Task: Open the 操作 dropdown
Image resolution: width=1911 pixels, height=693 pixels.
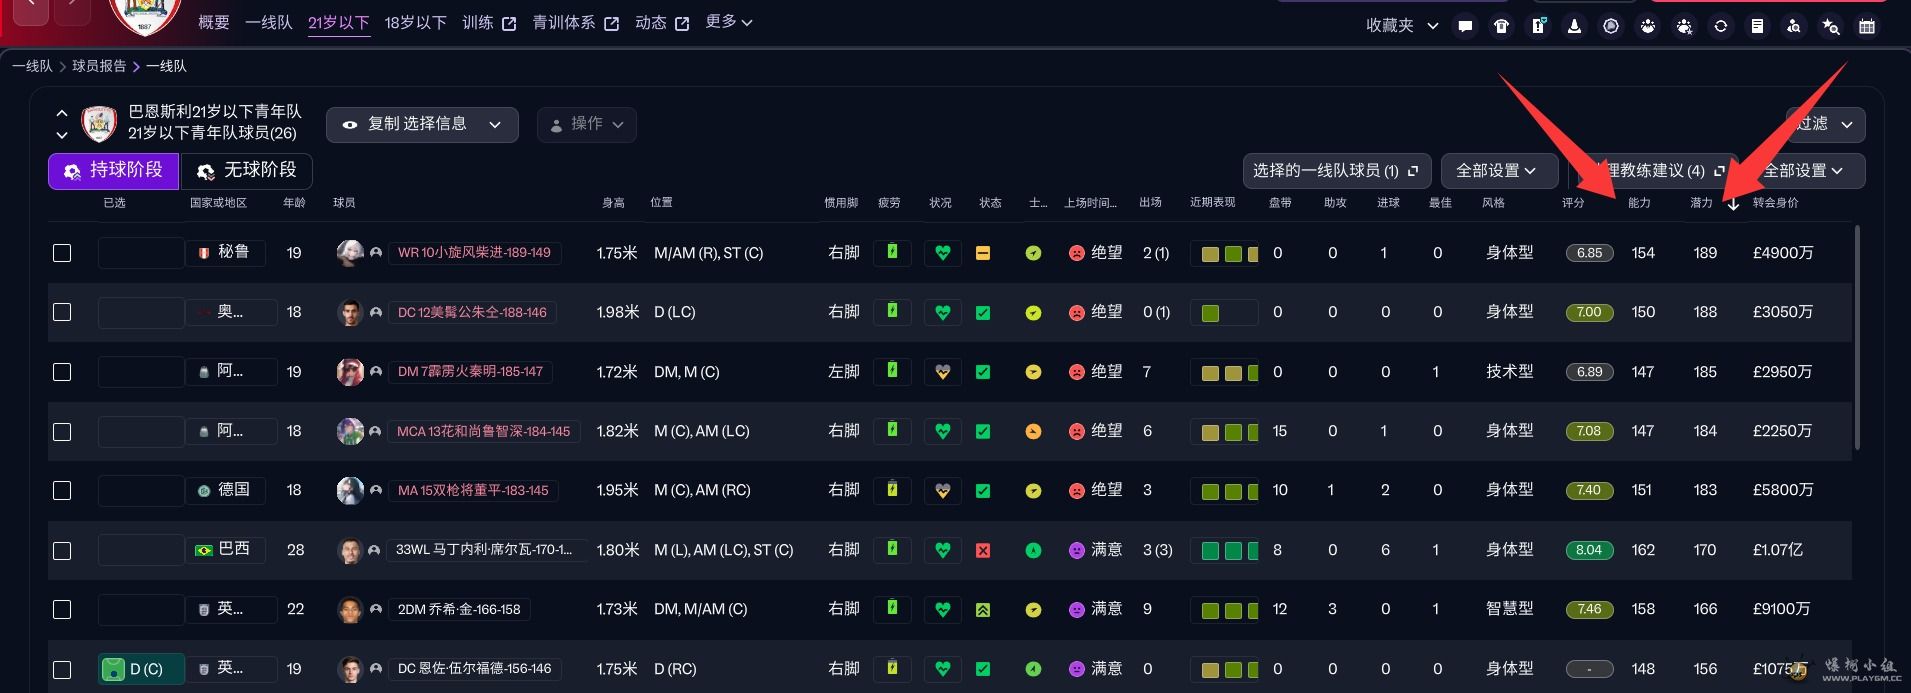Action: click(x=587, y=124)
